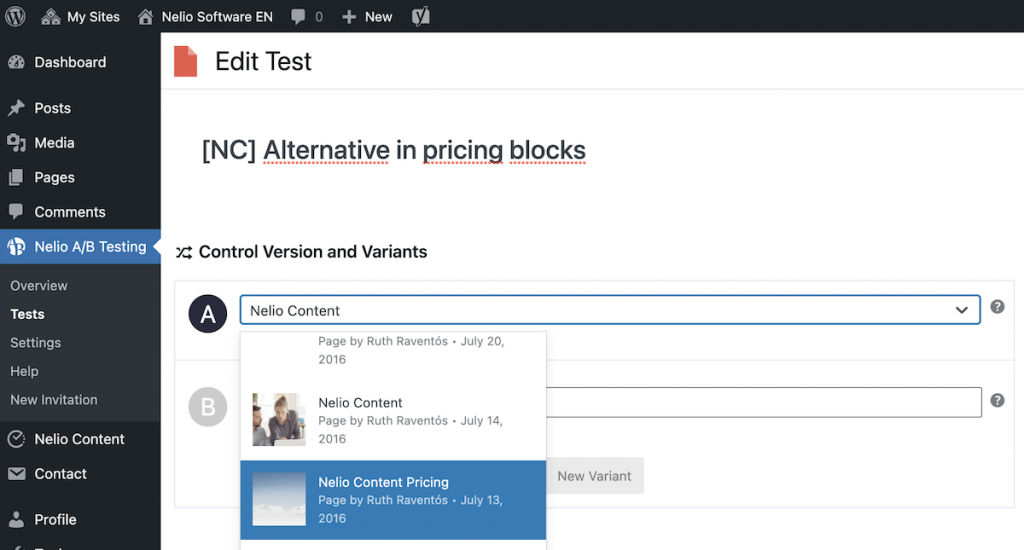Click the Pages stack icon
Viewport: 1024px width, 550px height.
(x=16, y=177)
